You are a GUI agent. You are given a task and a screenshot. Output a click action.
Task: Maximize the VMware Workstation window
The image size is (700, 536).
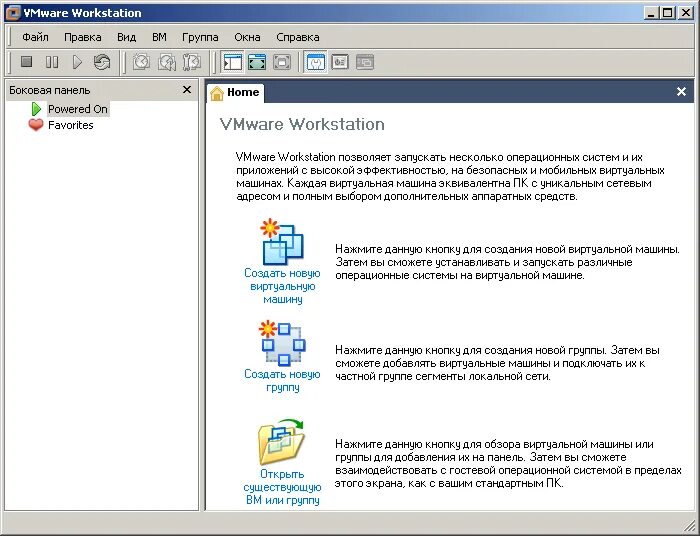667,13
